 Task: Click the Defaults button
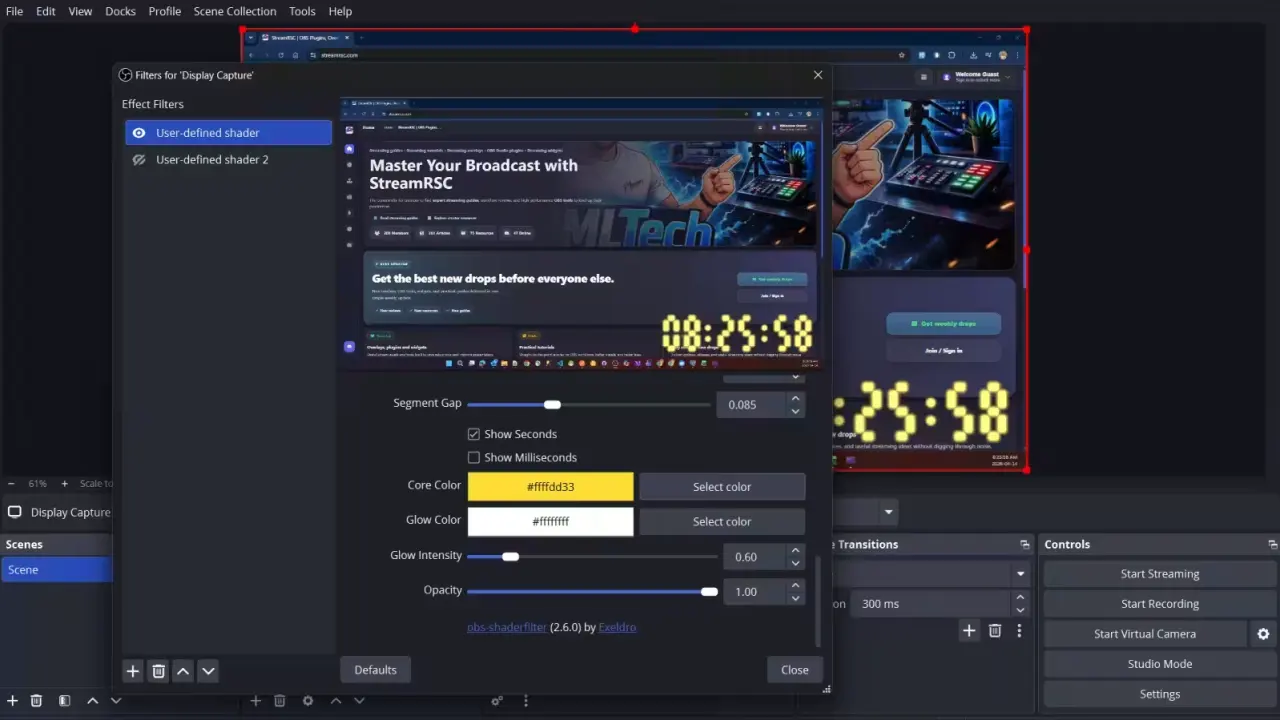(375, 670)
